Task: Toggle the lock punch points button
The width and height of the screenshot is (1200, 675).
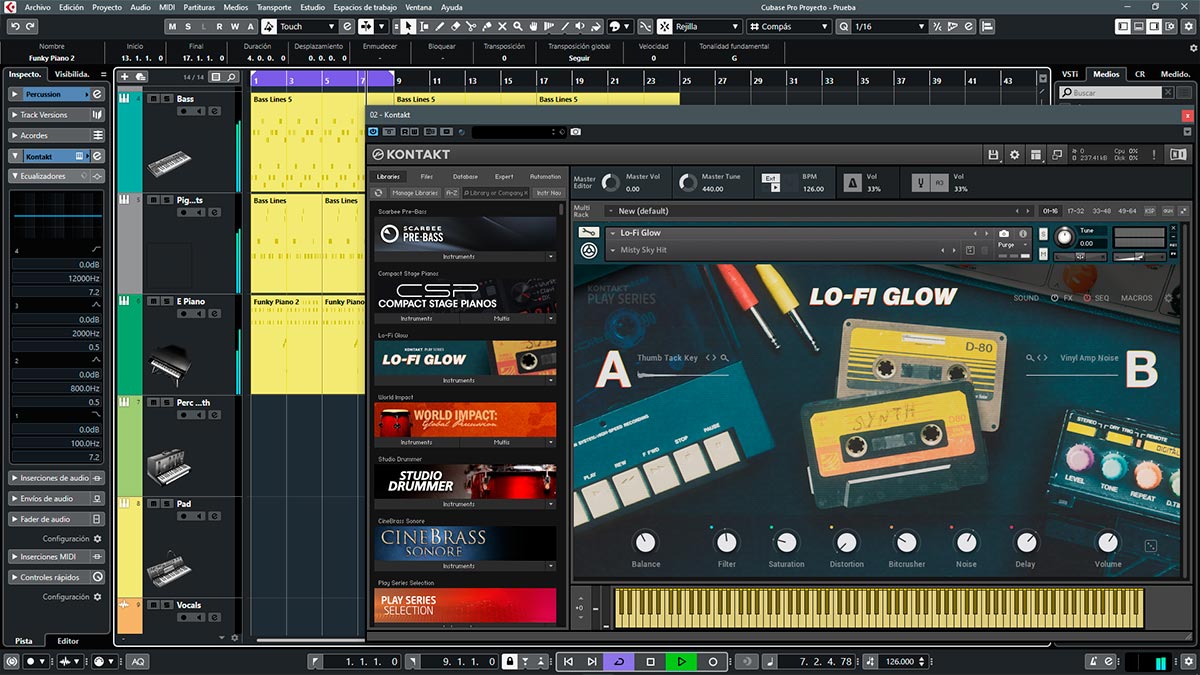Action: (x=510, y=661)
